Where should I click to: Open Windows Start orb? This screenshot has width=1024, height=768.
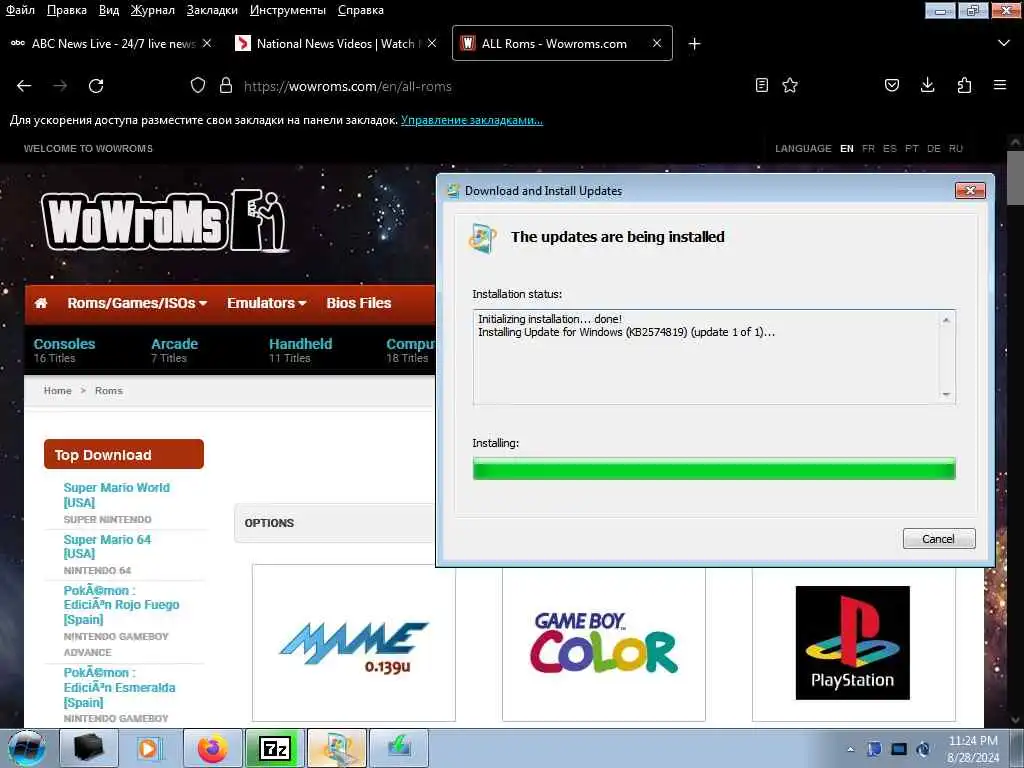(27, 748)
